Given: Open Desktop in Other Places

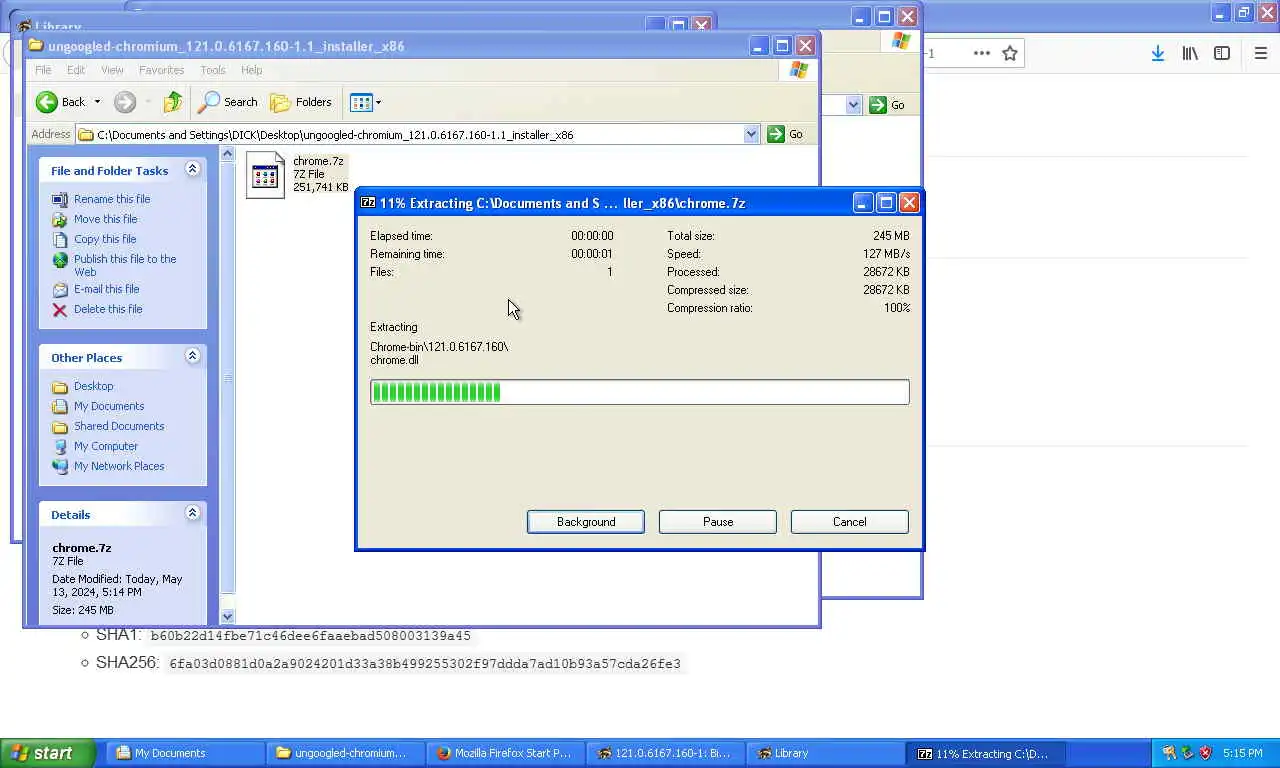Looking at the screenshot, I should (93, 386).
